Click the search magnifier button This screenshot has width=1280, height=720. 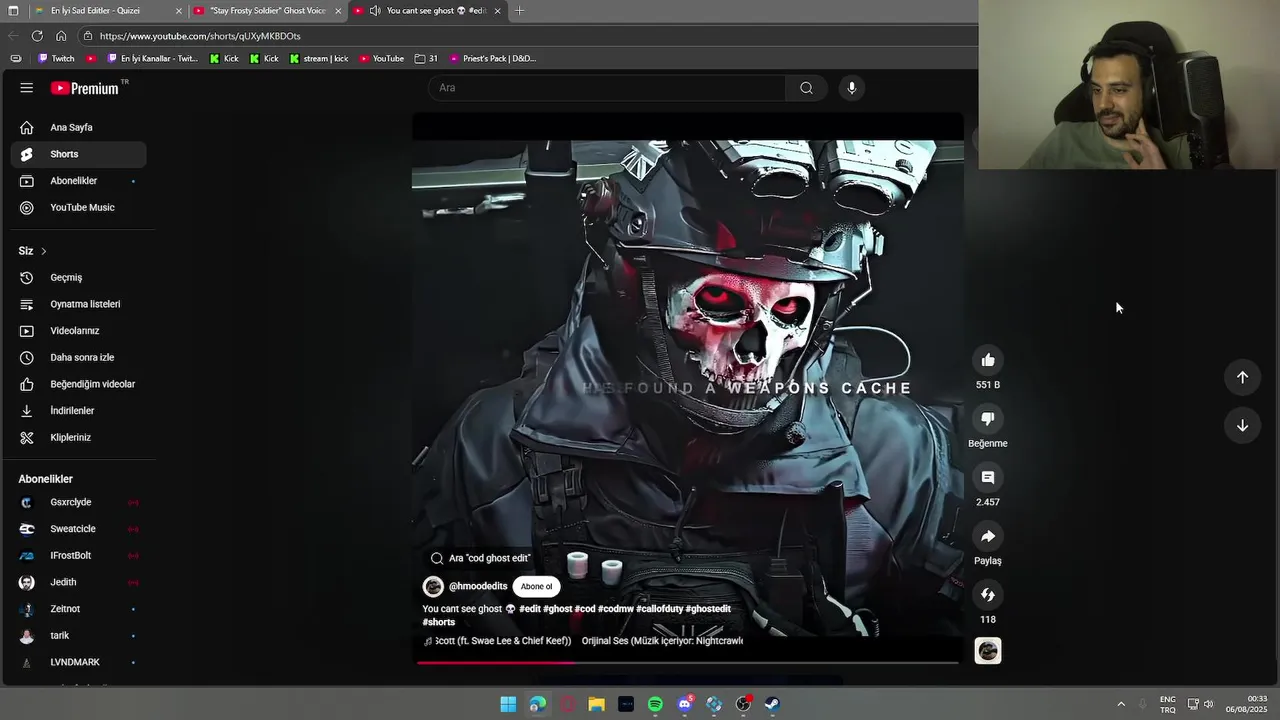[806, 88]
